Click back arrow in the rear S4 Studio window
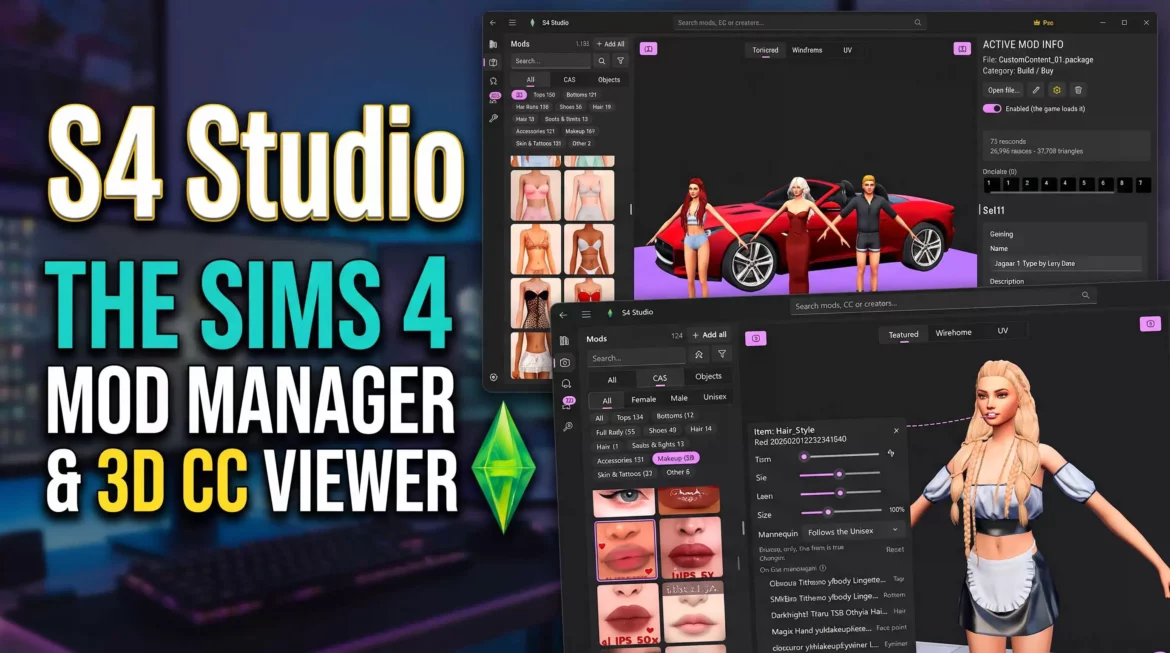1170x653 pixels. pyautogui.click(x=492, y=23)
